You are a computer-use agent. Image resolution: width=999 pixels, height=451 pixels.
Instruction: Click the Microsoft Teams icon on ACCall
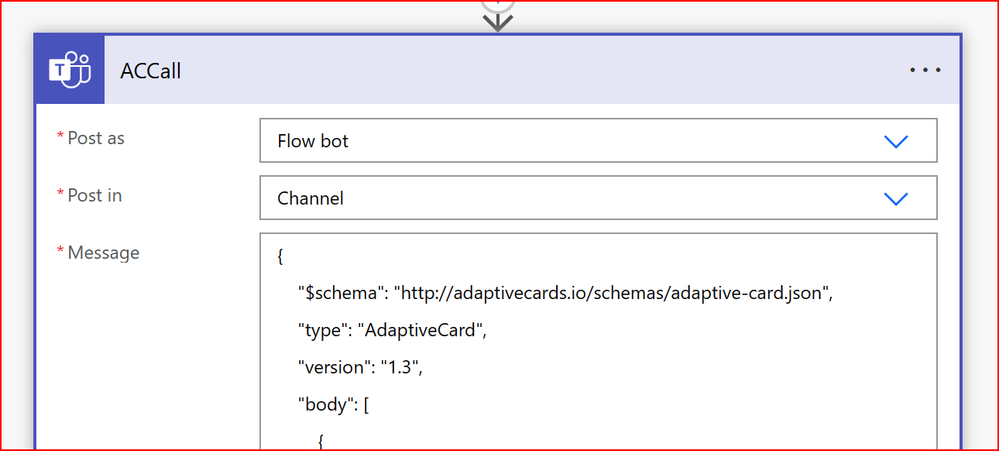click(70, 70)
